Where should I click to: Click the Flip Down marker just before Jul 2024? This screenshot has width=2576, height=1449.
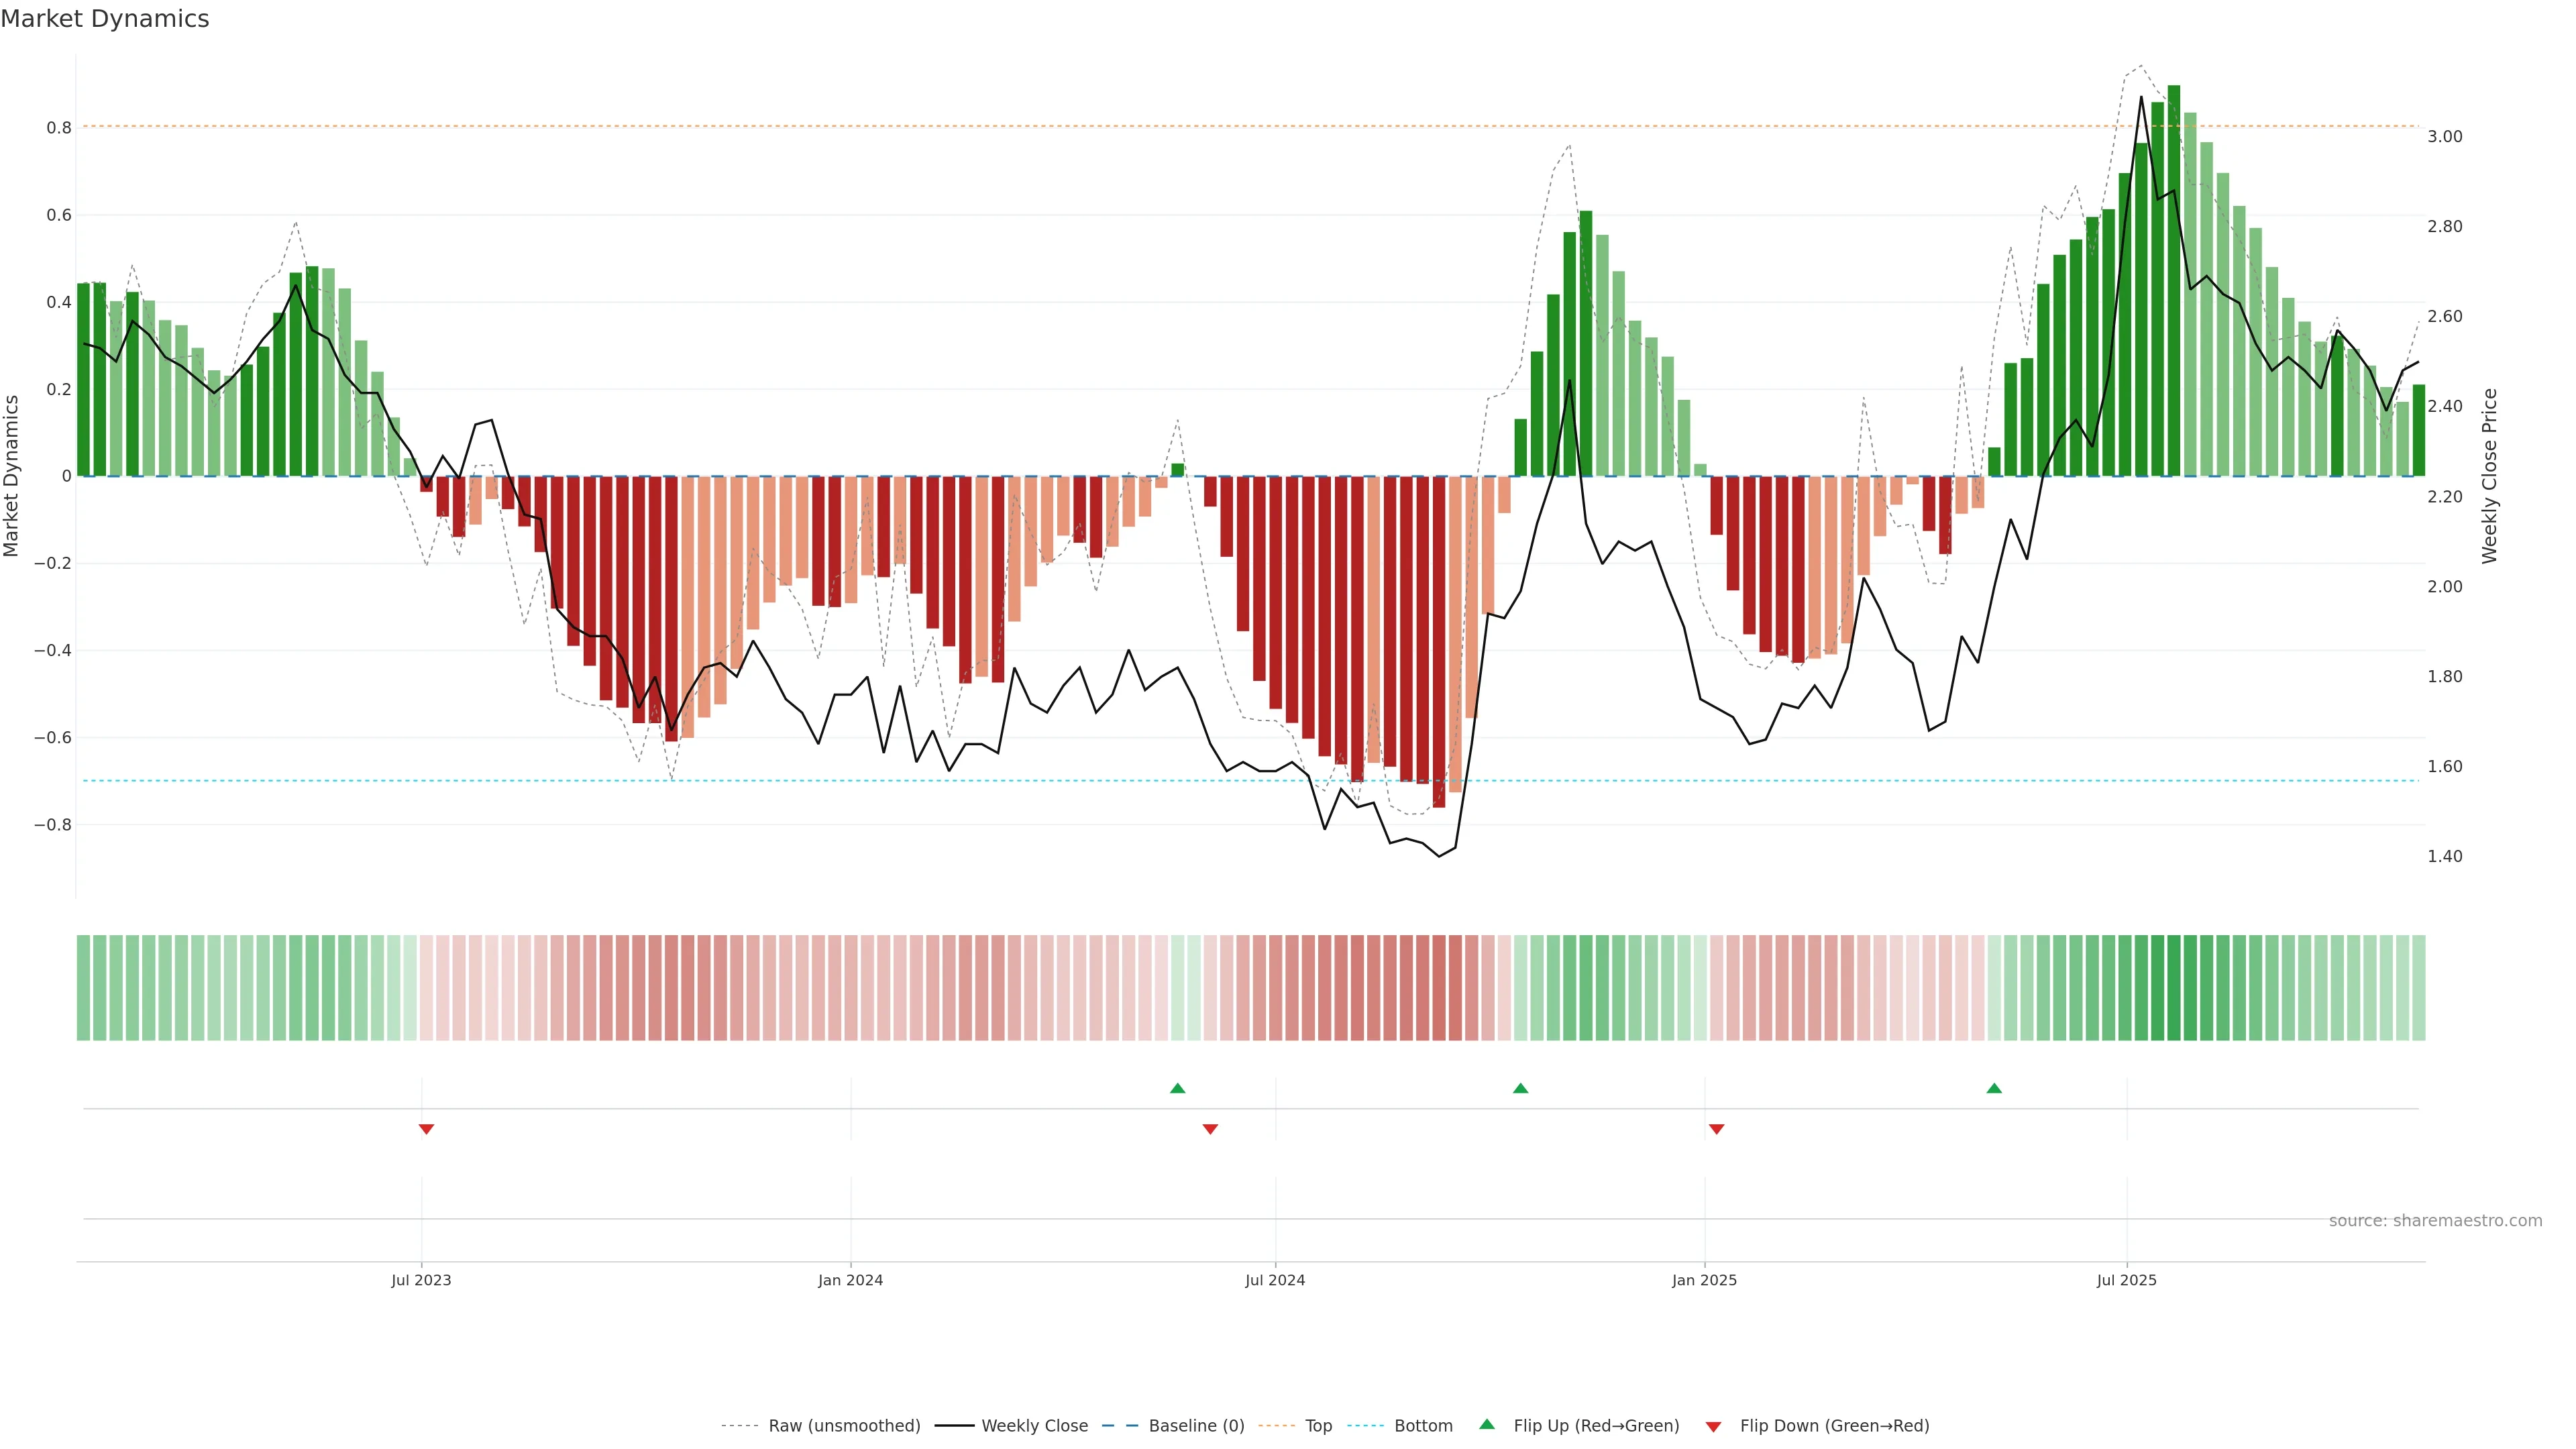coord(1210,1129)
